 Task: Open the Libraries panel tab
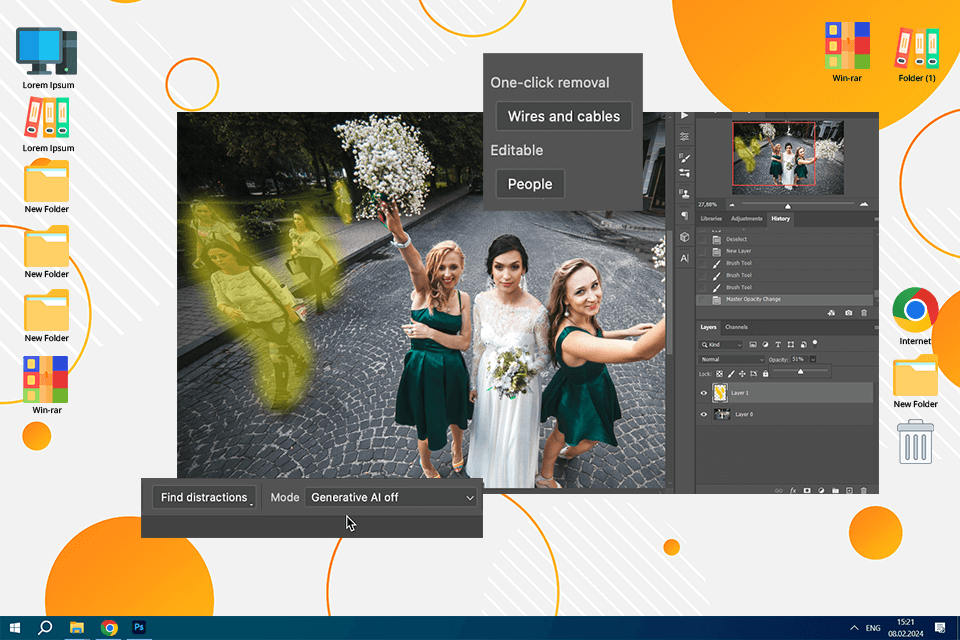click(x=711, y=218)
